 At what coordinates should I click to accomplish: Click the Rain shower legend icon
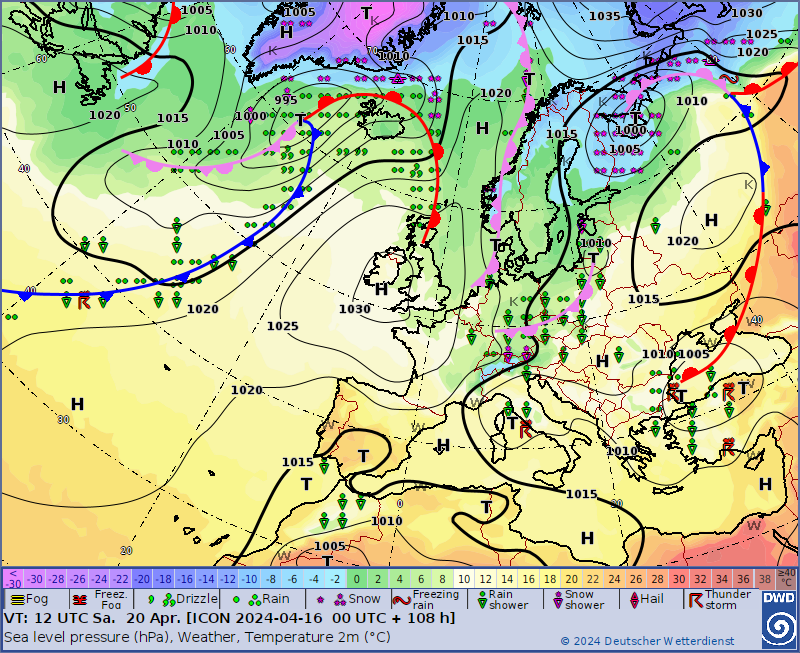pyautogui.click(x=481, y=599)
